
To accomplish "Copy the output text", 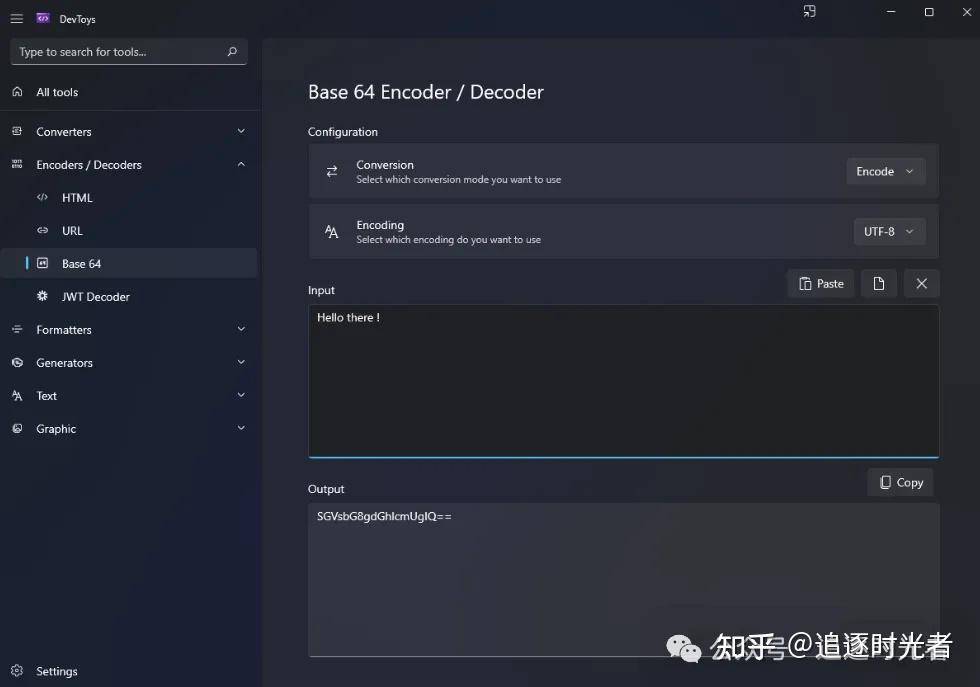I will [x=901, y=483].
